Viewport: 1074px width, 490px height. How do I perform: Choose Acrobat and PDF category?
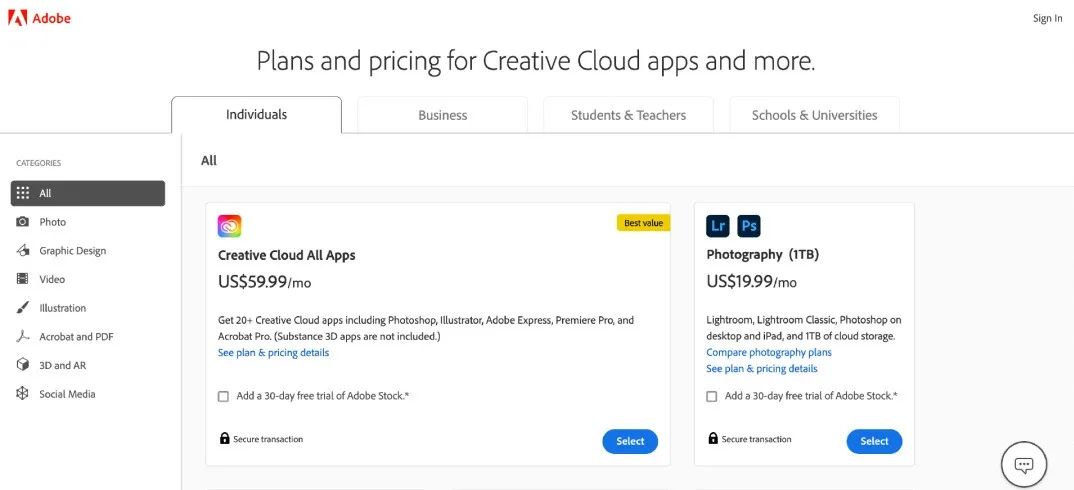click(x=76, y=337)
